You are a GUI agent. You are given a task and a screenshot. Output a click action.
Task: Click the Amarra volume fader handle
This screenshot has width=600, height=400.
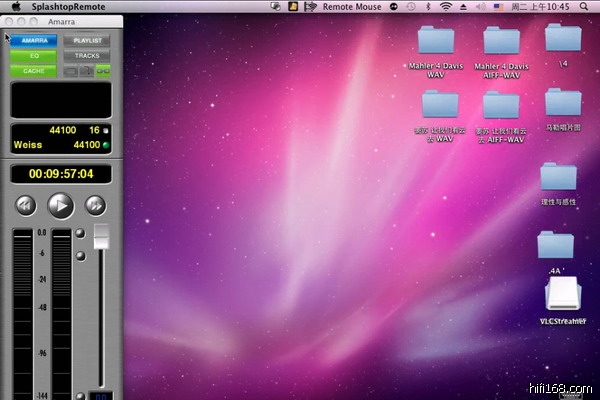point(101,236)
